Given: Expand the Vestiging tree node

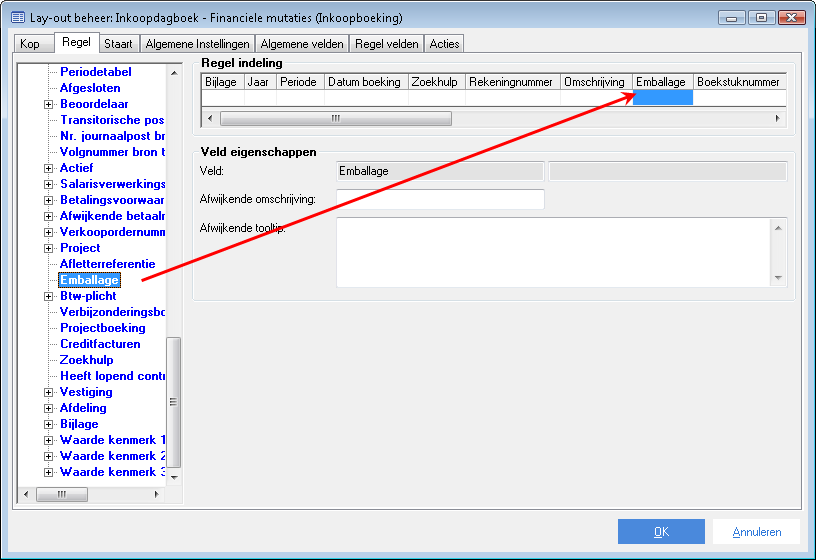Looking at the screenshot, I should [48, 393].
